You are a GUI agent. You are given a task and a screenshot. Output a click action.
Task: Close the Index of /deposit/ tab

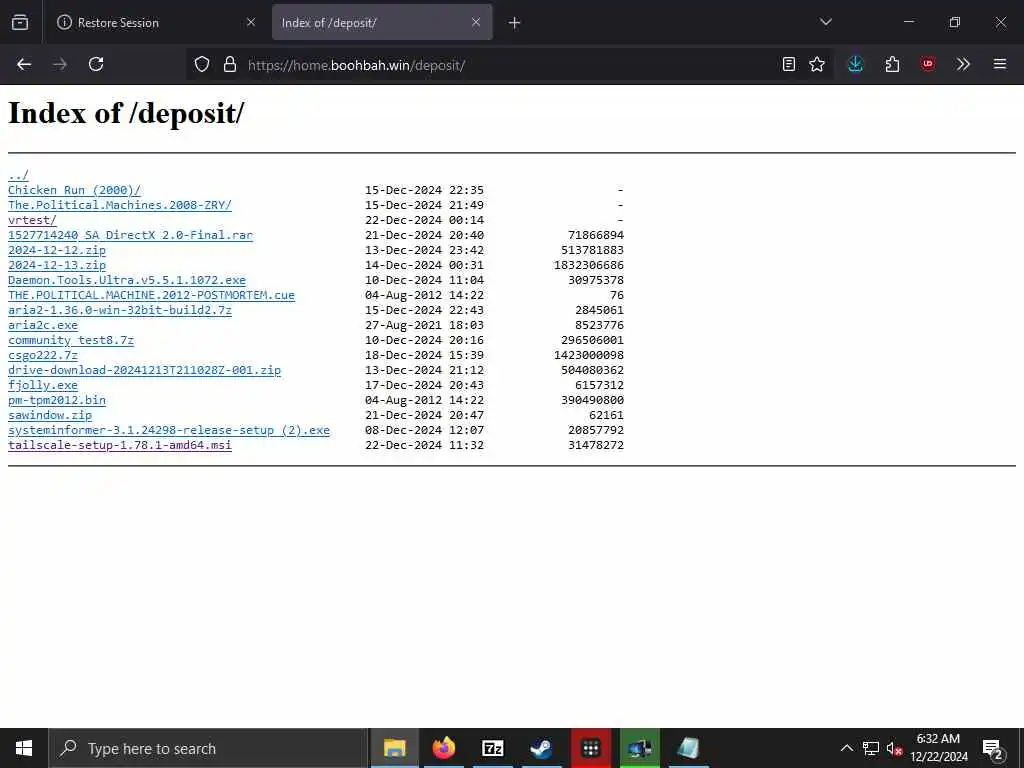[476, 22]
